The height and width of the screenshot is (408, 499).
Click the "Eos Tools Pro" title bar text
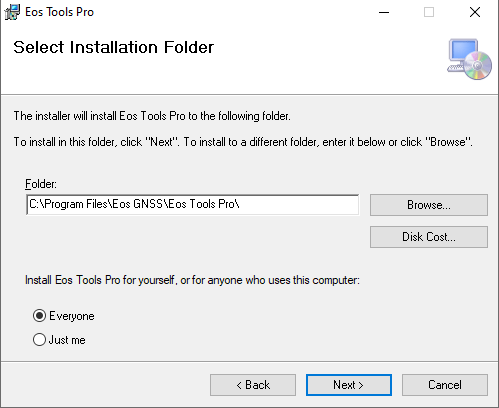pos(60,12)
